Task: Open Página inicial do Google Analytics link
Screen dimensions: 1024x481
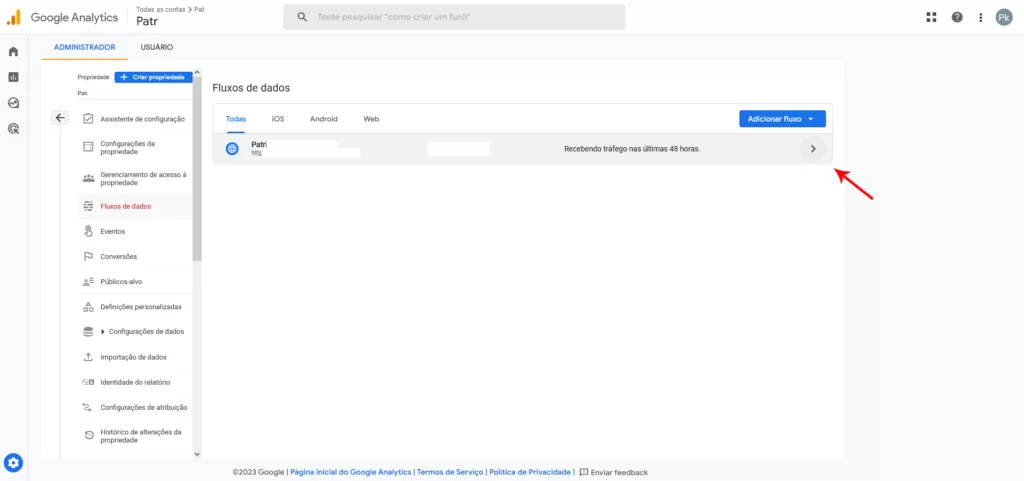Action: 351,472
